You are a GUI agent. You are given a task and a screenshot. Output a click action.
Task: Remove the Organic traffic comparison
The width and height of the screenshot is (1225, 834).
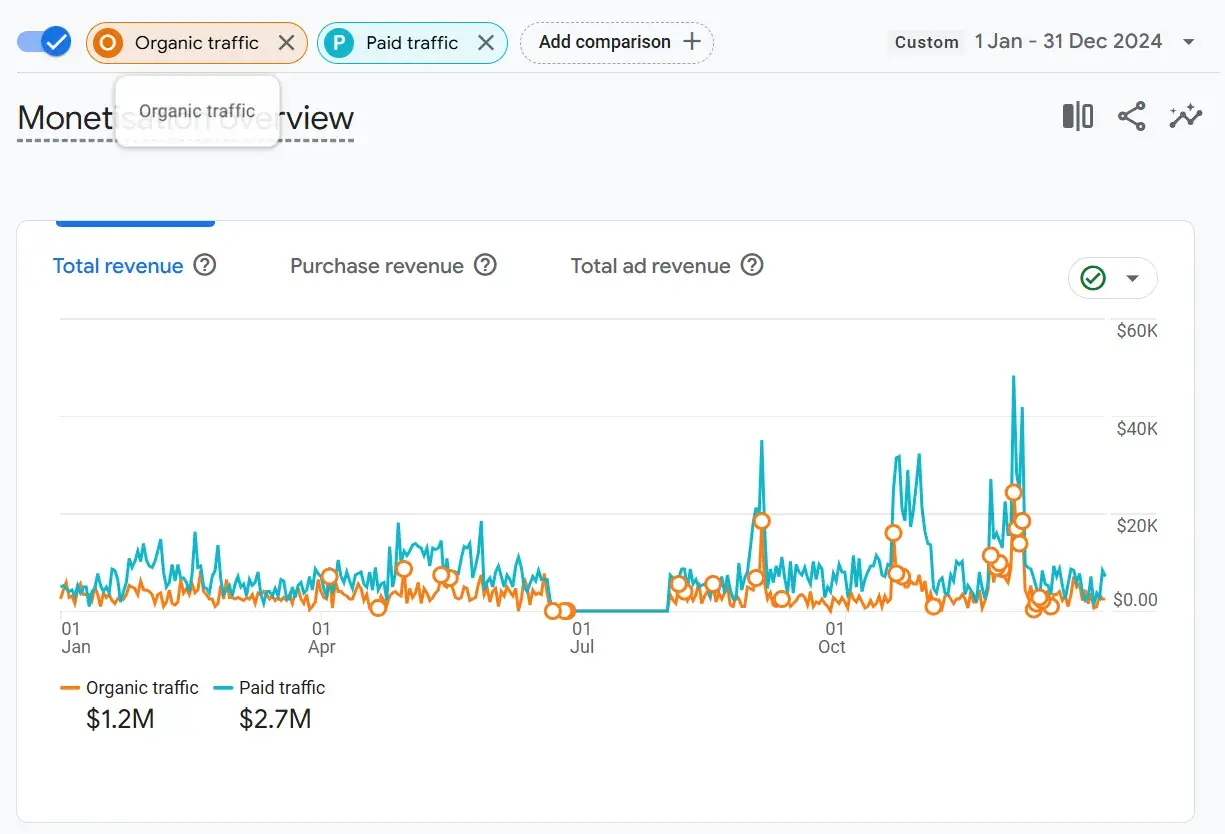click(286, 43)
